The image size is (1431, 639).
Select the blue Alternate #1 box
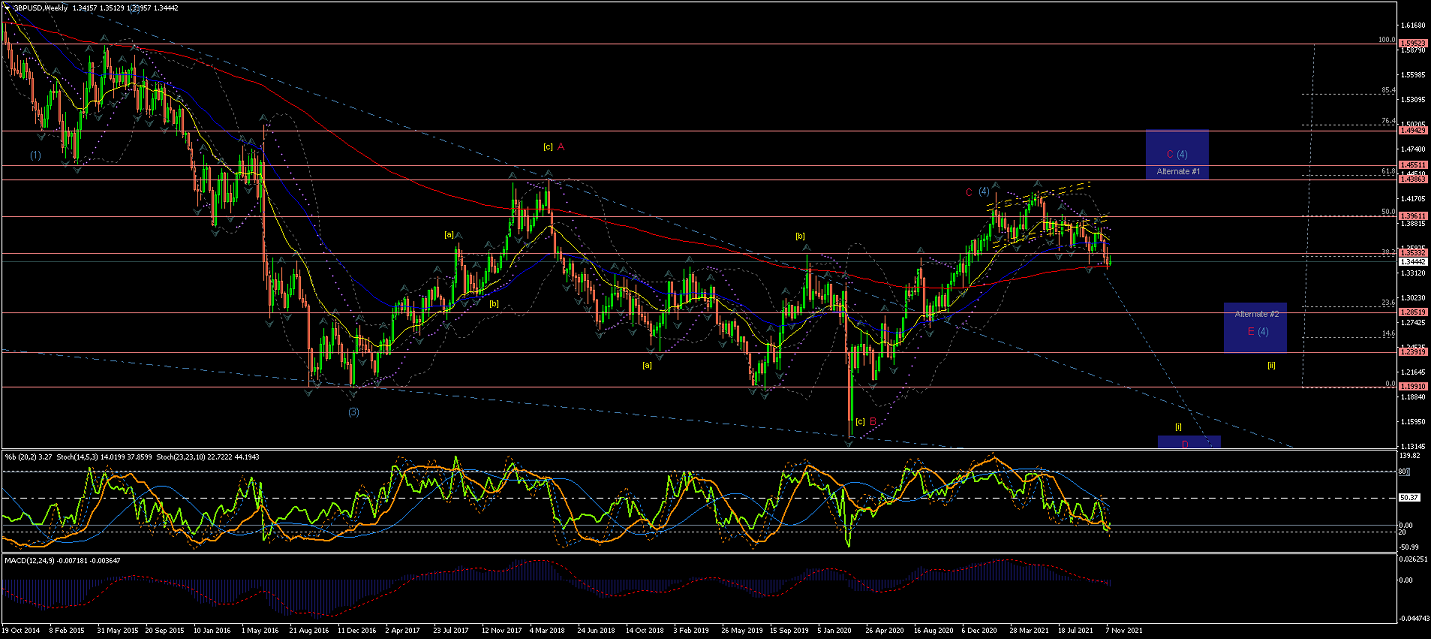click(1177, 154)
